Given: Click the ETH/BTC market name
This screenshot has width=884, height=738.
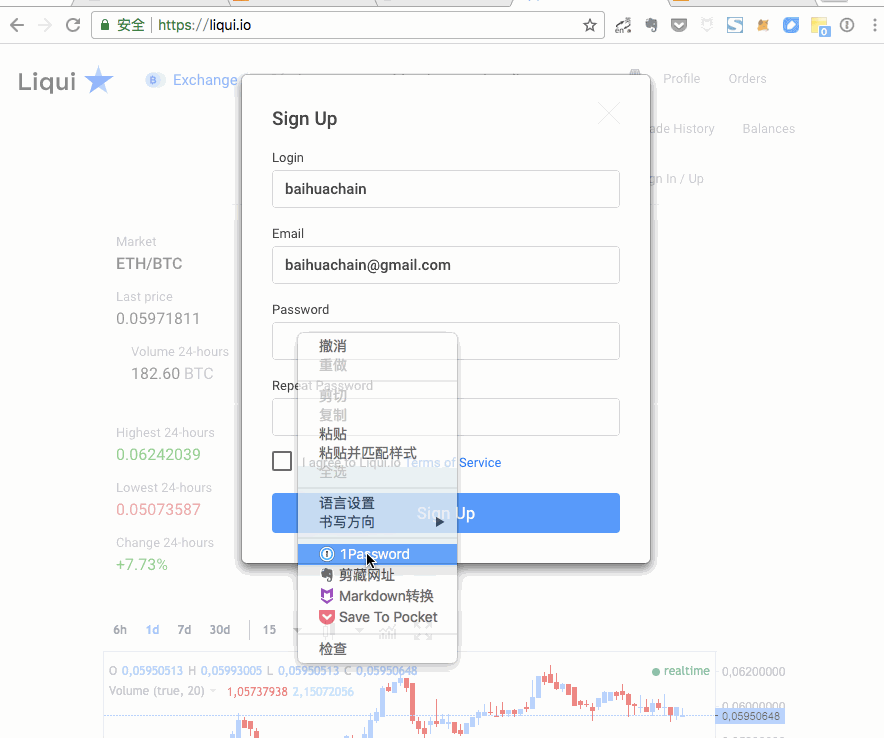Looking at the screenshot, I should pyautogui.click(x=149, y=264).
